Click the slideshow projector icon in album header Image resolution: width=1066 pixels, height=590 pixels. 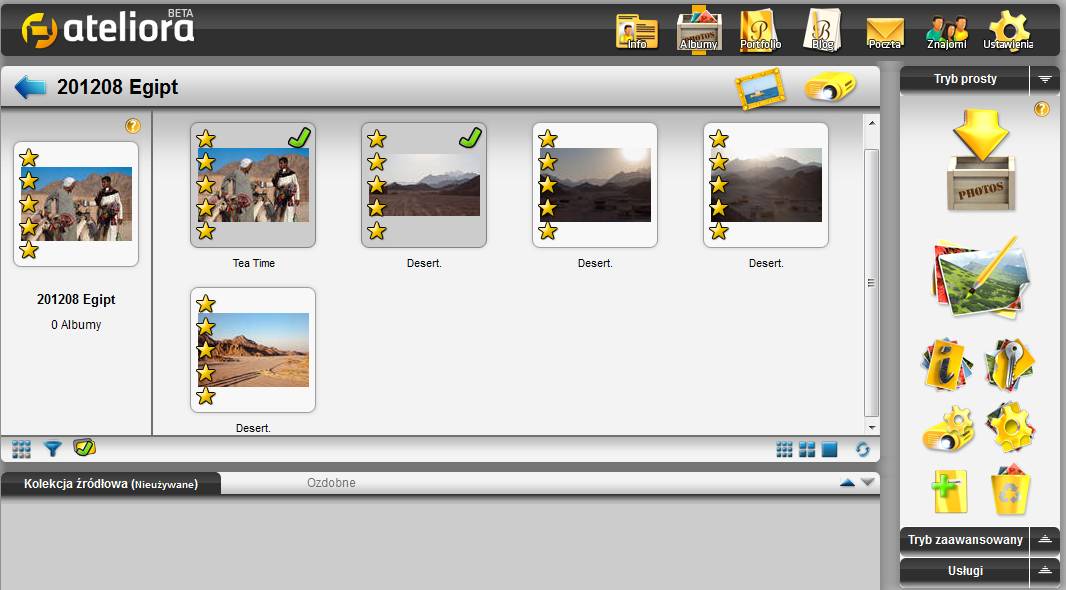(x=830, y=88)
